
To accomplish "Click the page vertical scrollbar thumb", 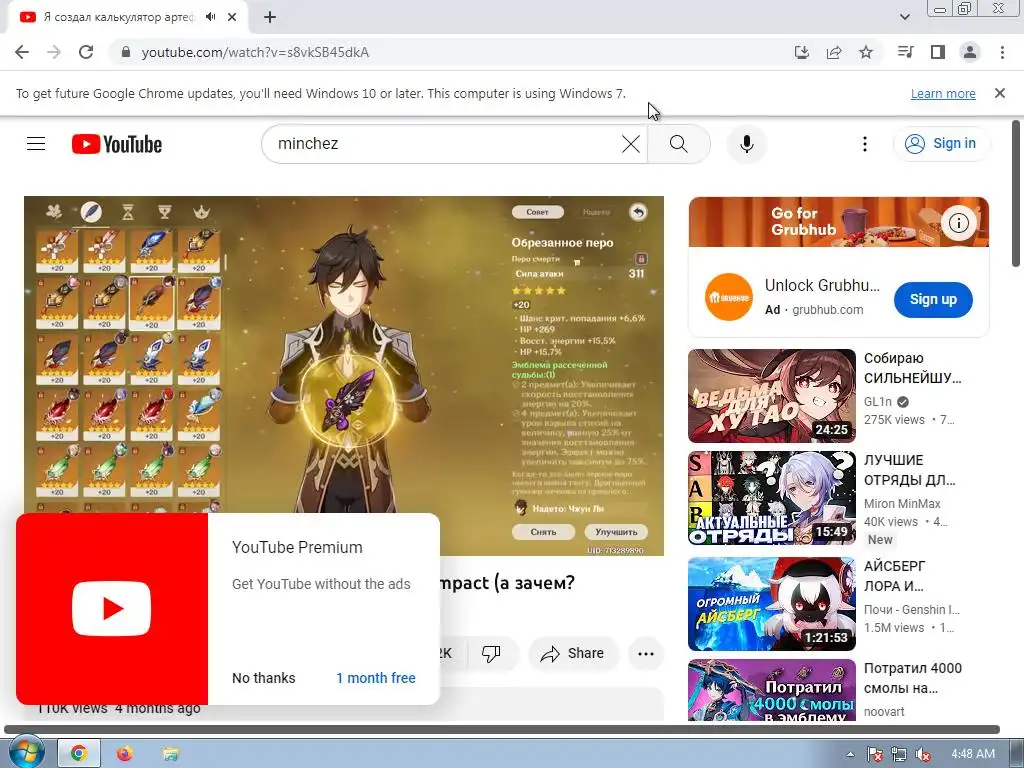I will tap(1016, 193).
